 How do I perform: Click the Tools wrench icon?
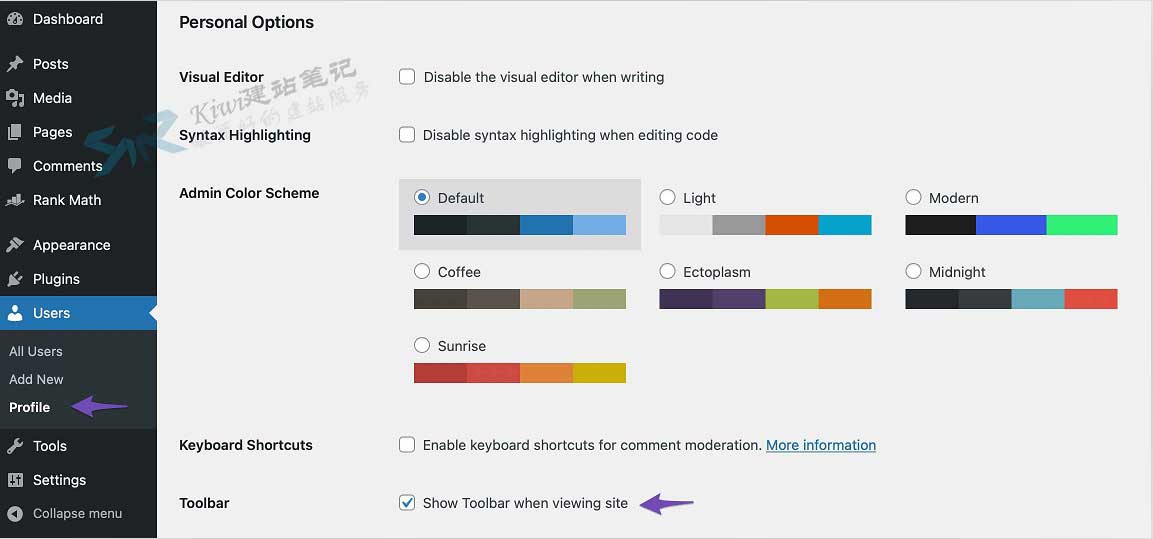(x=15, y=446)
